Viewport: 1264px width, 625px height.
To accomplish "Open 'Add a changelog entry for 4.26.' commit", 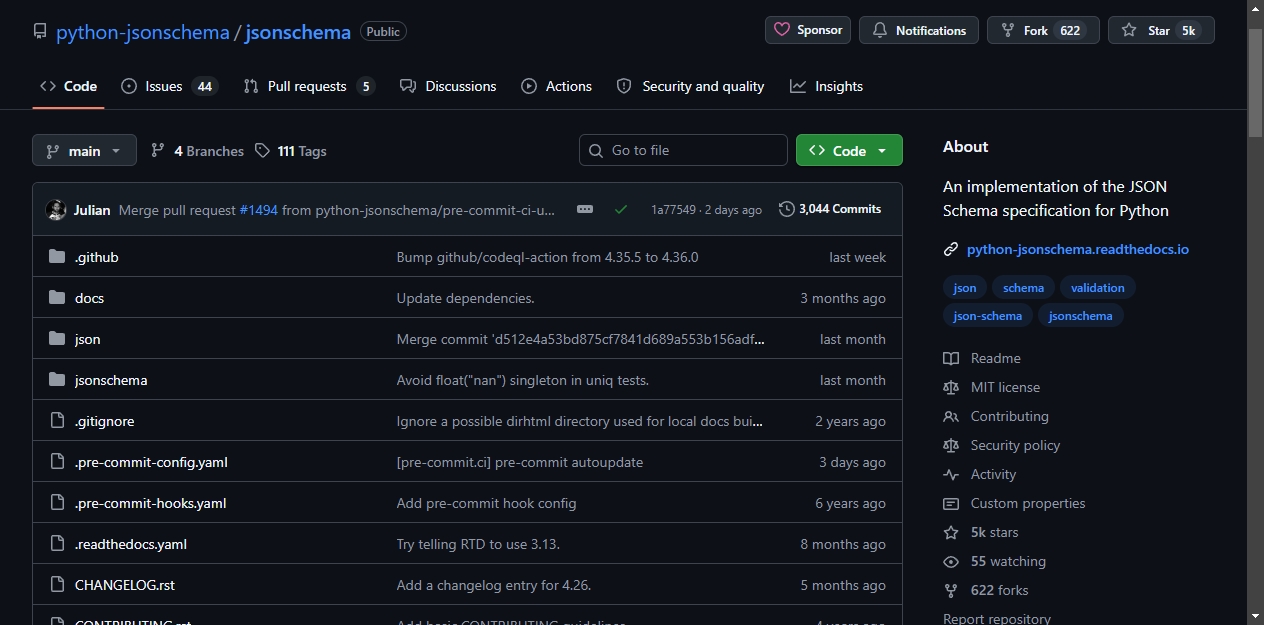I will click(494, 585).
